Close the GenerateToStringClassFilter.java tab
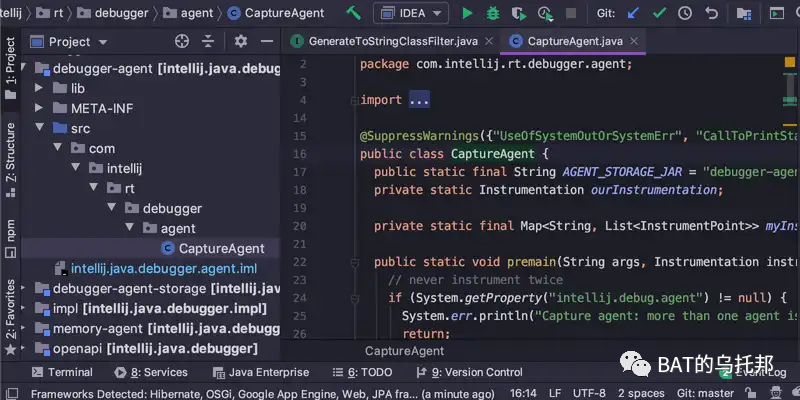 (x=489, y=41)
